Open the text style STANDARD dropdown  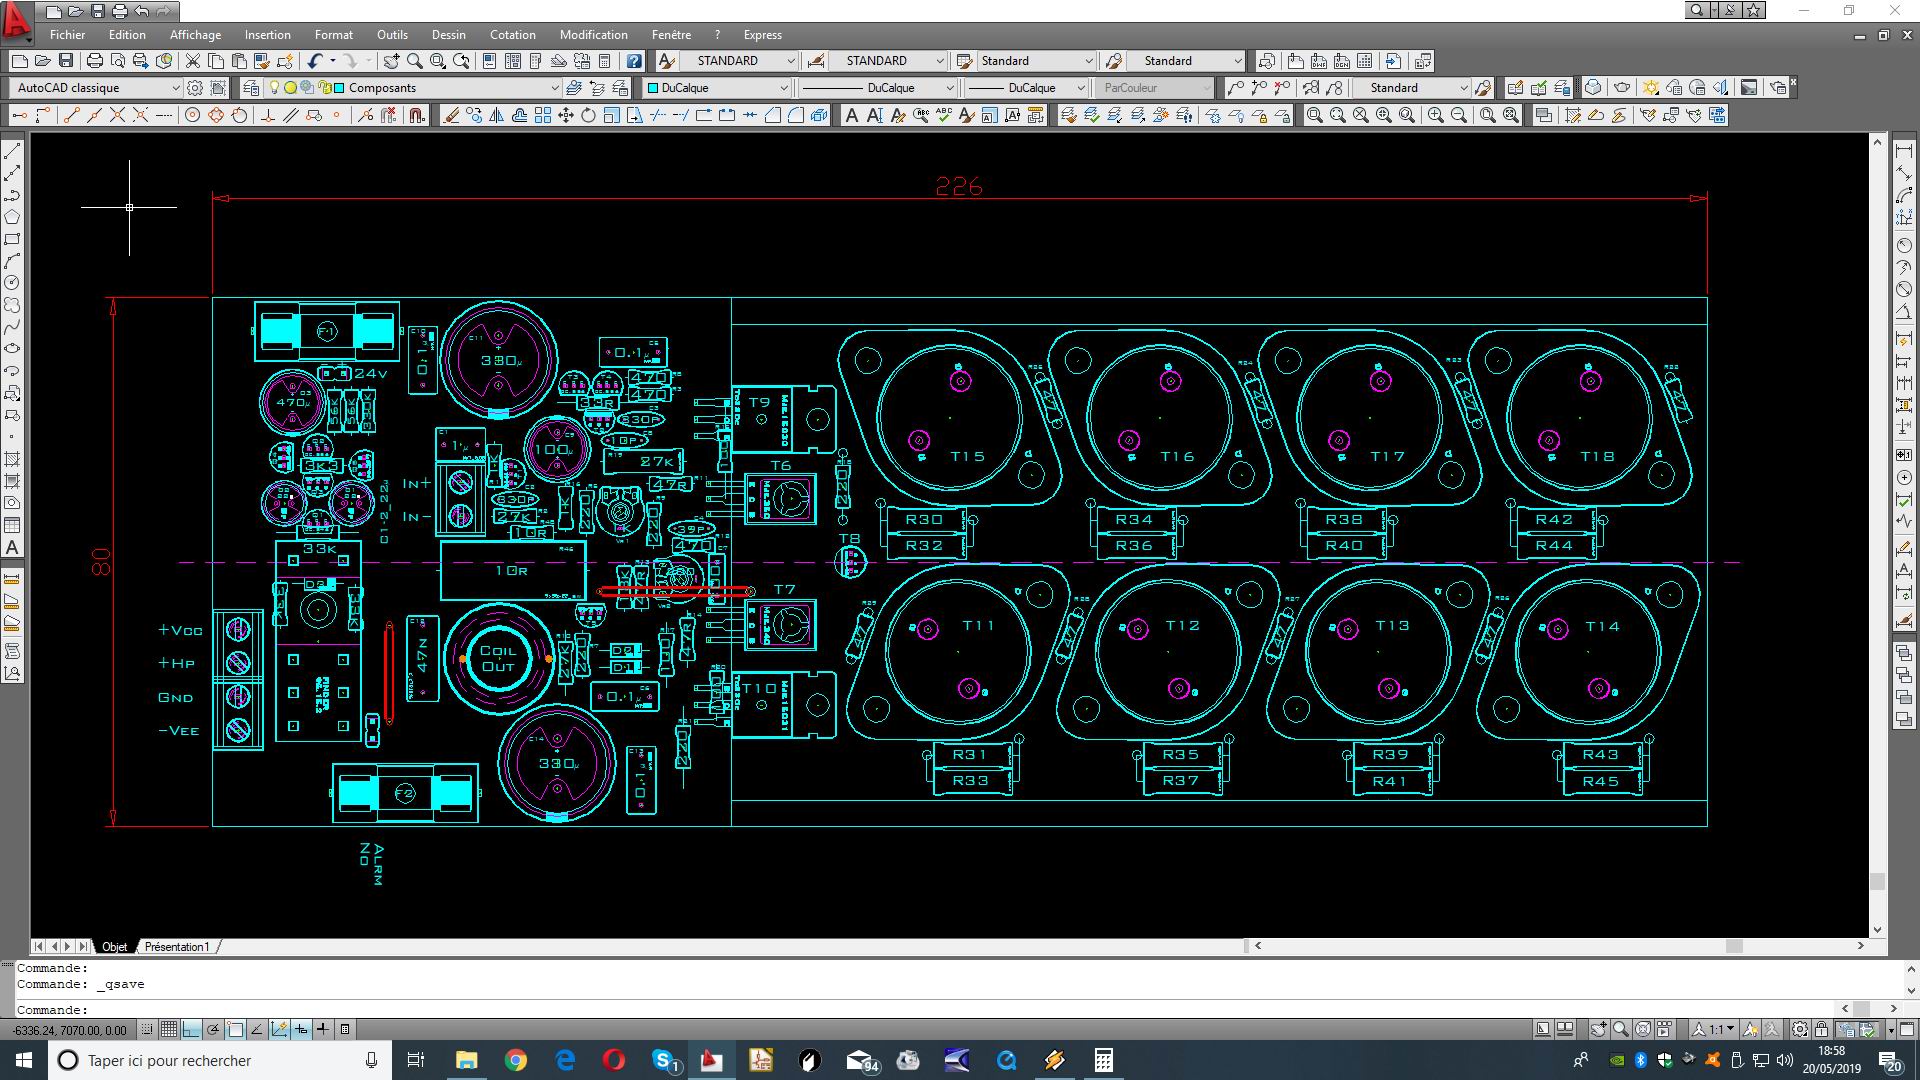790,61
